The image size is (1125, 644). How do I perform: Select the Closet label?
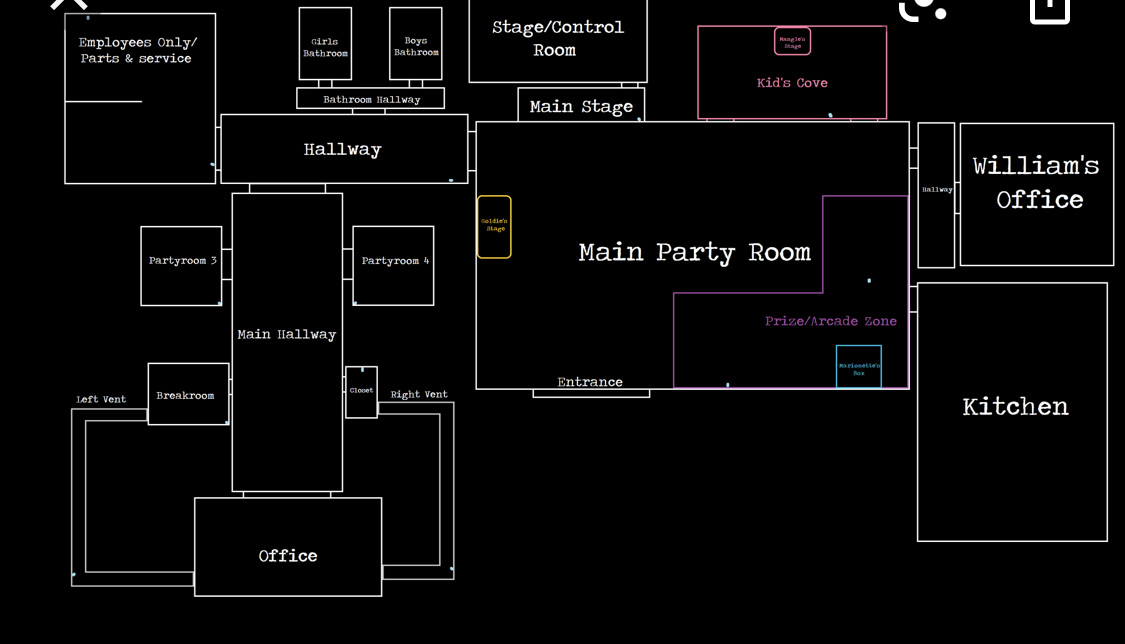coord(361,390)
